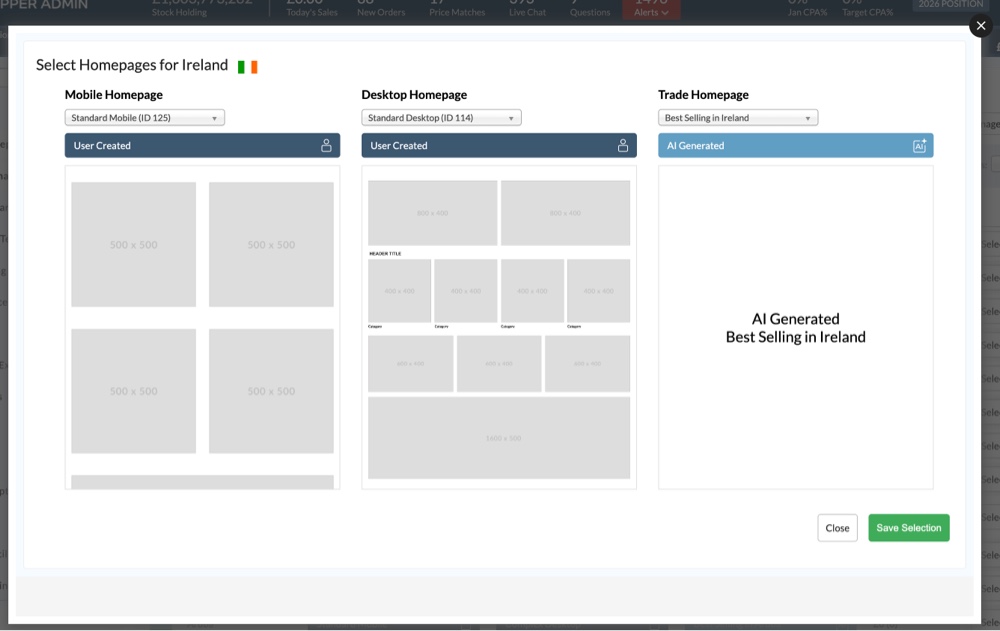Click the first 800x400 desktop placeholder
The image size is (1000, 631).
point(432,212)
